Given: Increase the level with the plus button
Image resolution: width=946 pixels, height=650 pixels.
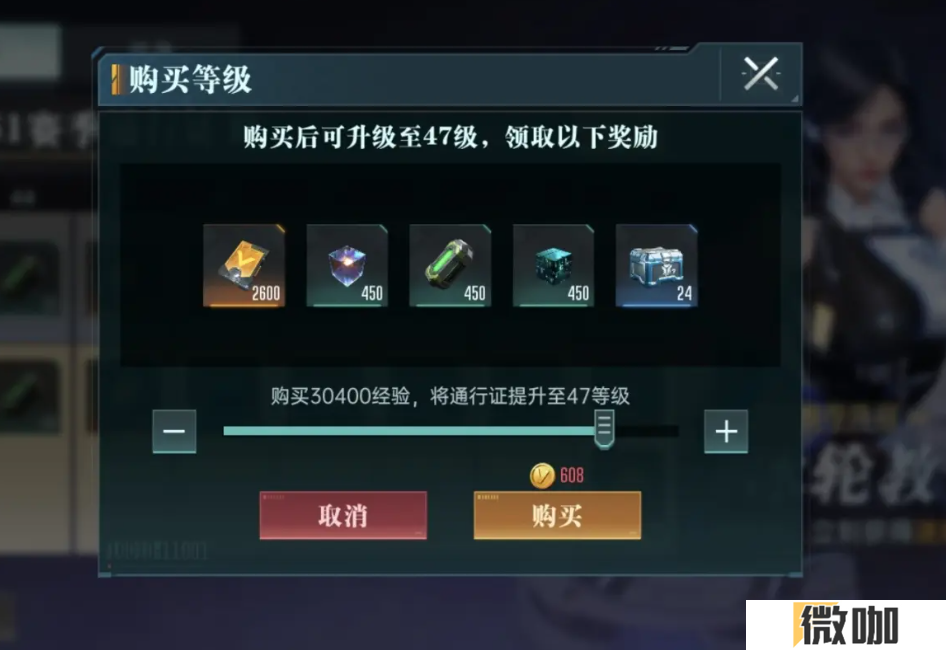Looking at the screenshot, I should coord(726,431).
